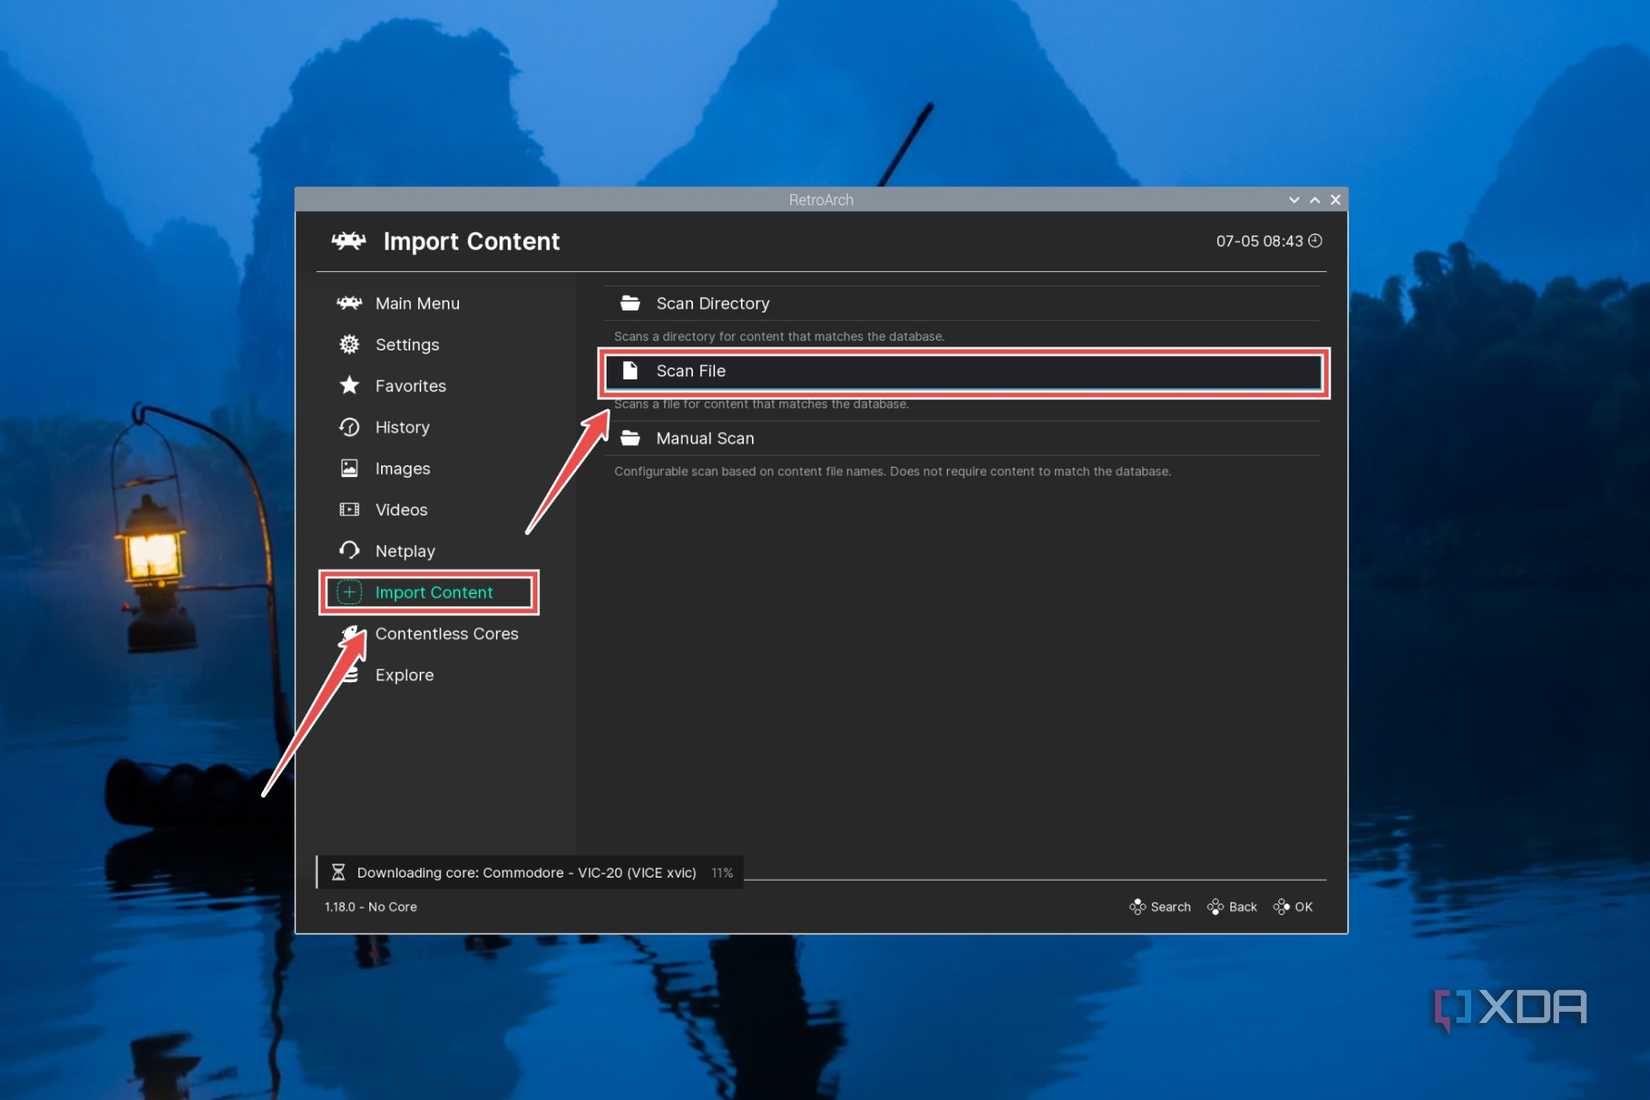Select Import Content in the sidebar
Image resolution: width=1650 pixels, height=1100 pixels.
click(x=433, y=592)
